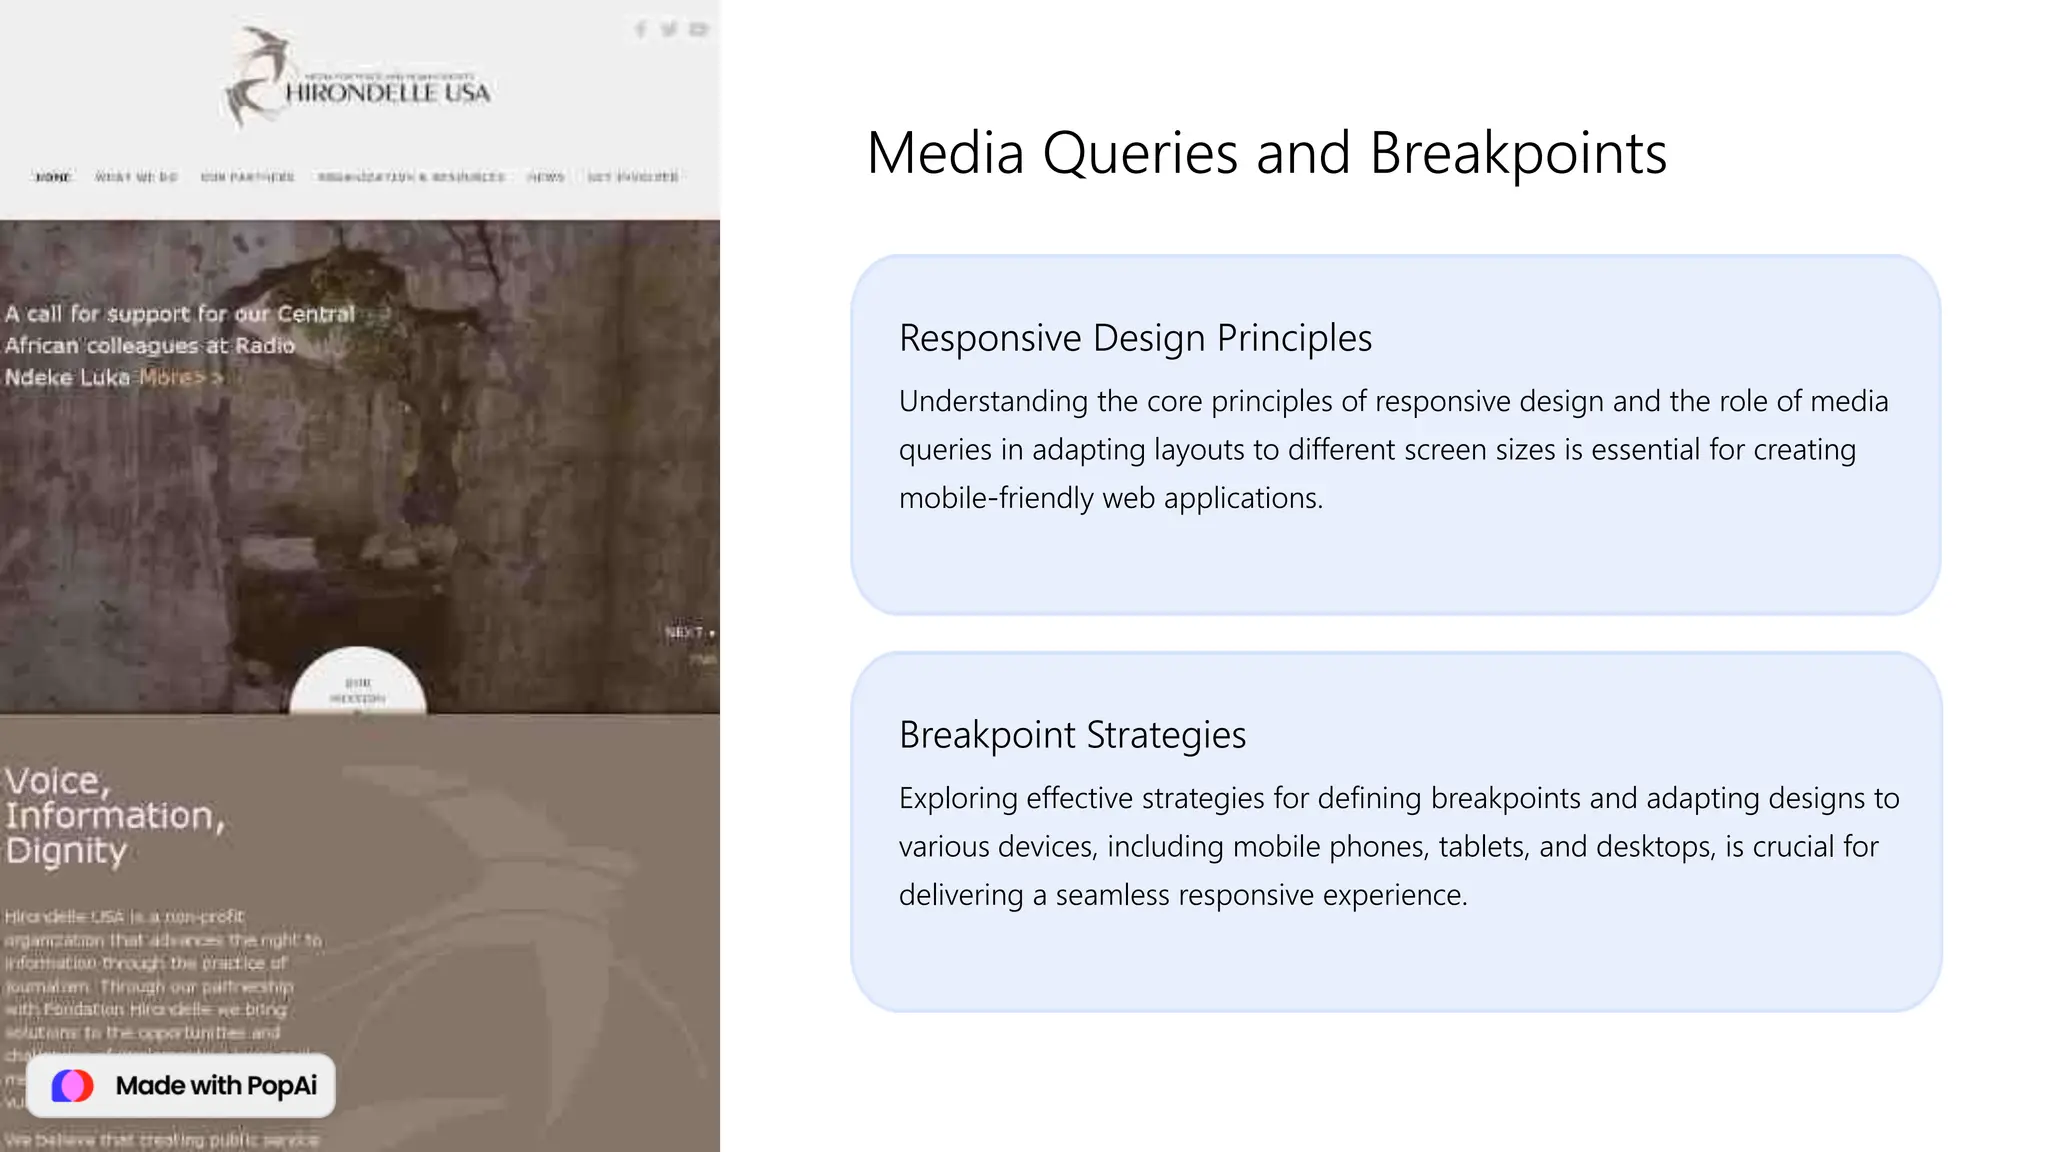Click the Responsive Design Principles card

[x=1395, y=435]
